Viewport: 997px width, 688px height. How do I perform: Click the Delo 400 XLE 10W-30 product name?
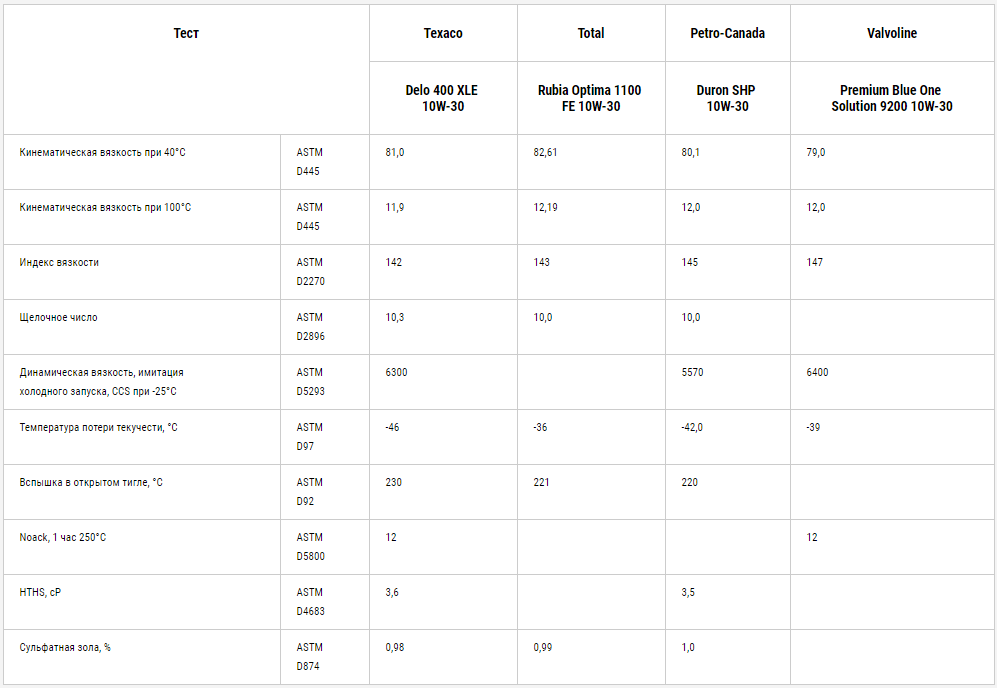[443, 98]
